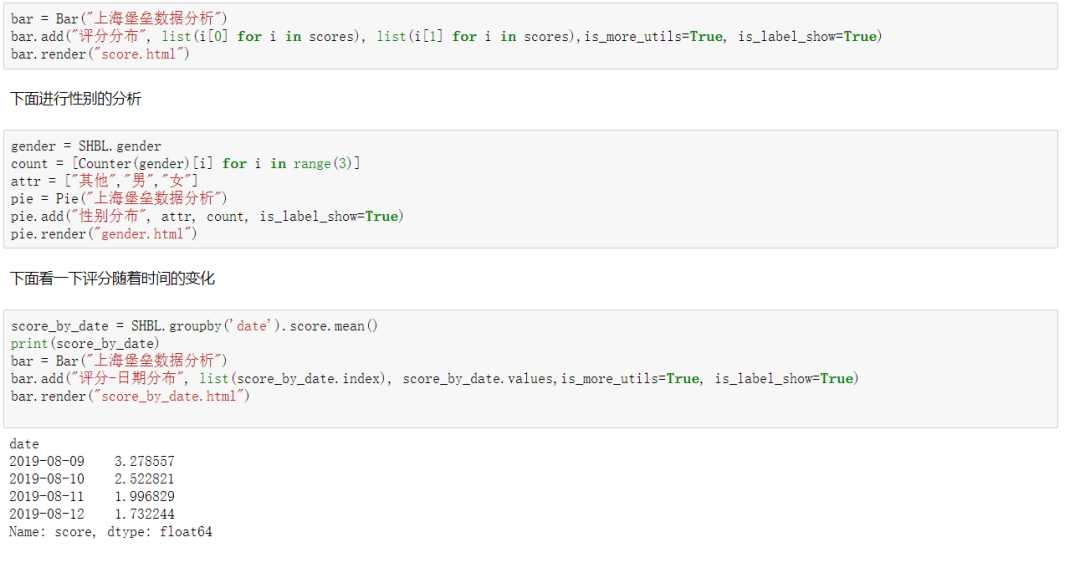Click the attr list line with 其他 男 女
Screen dimensions: 1080x563
(105, 181)
